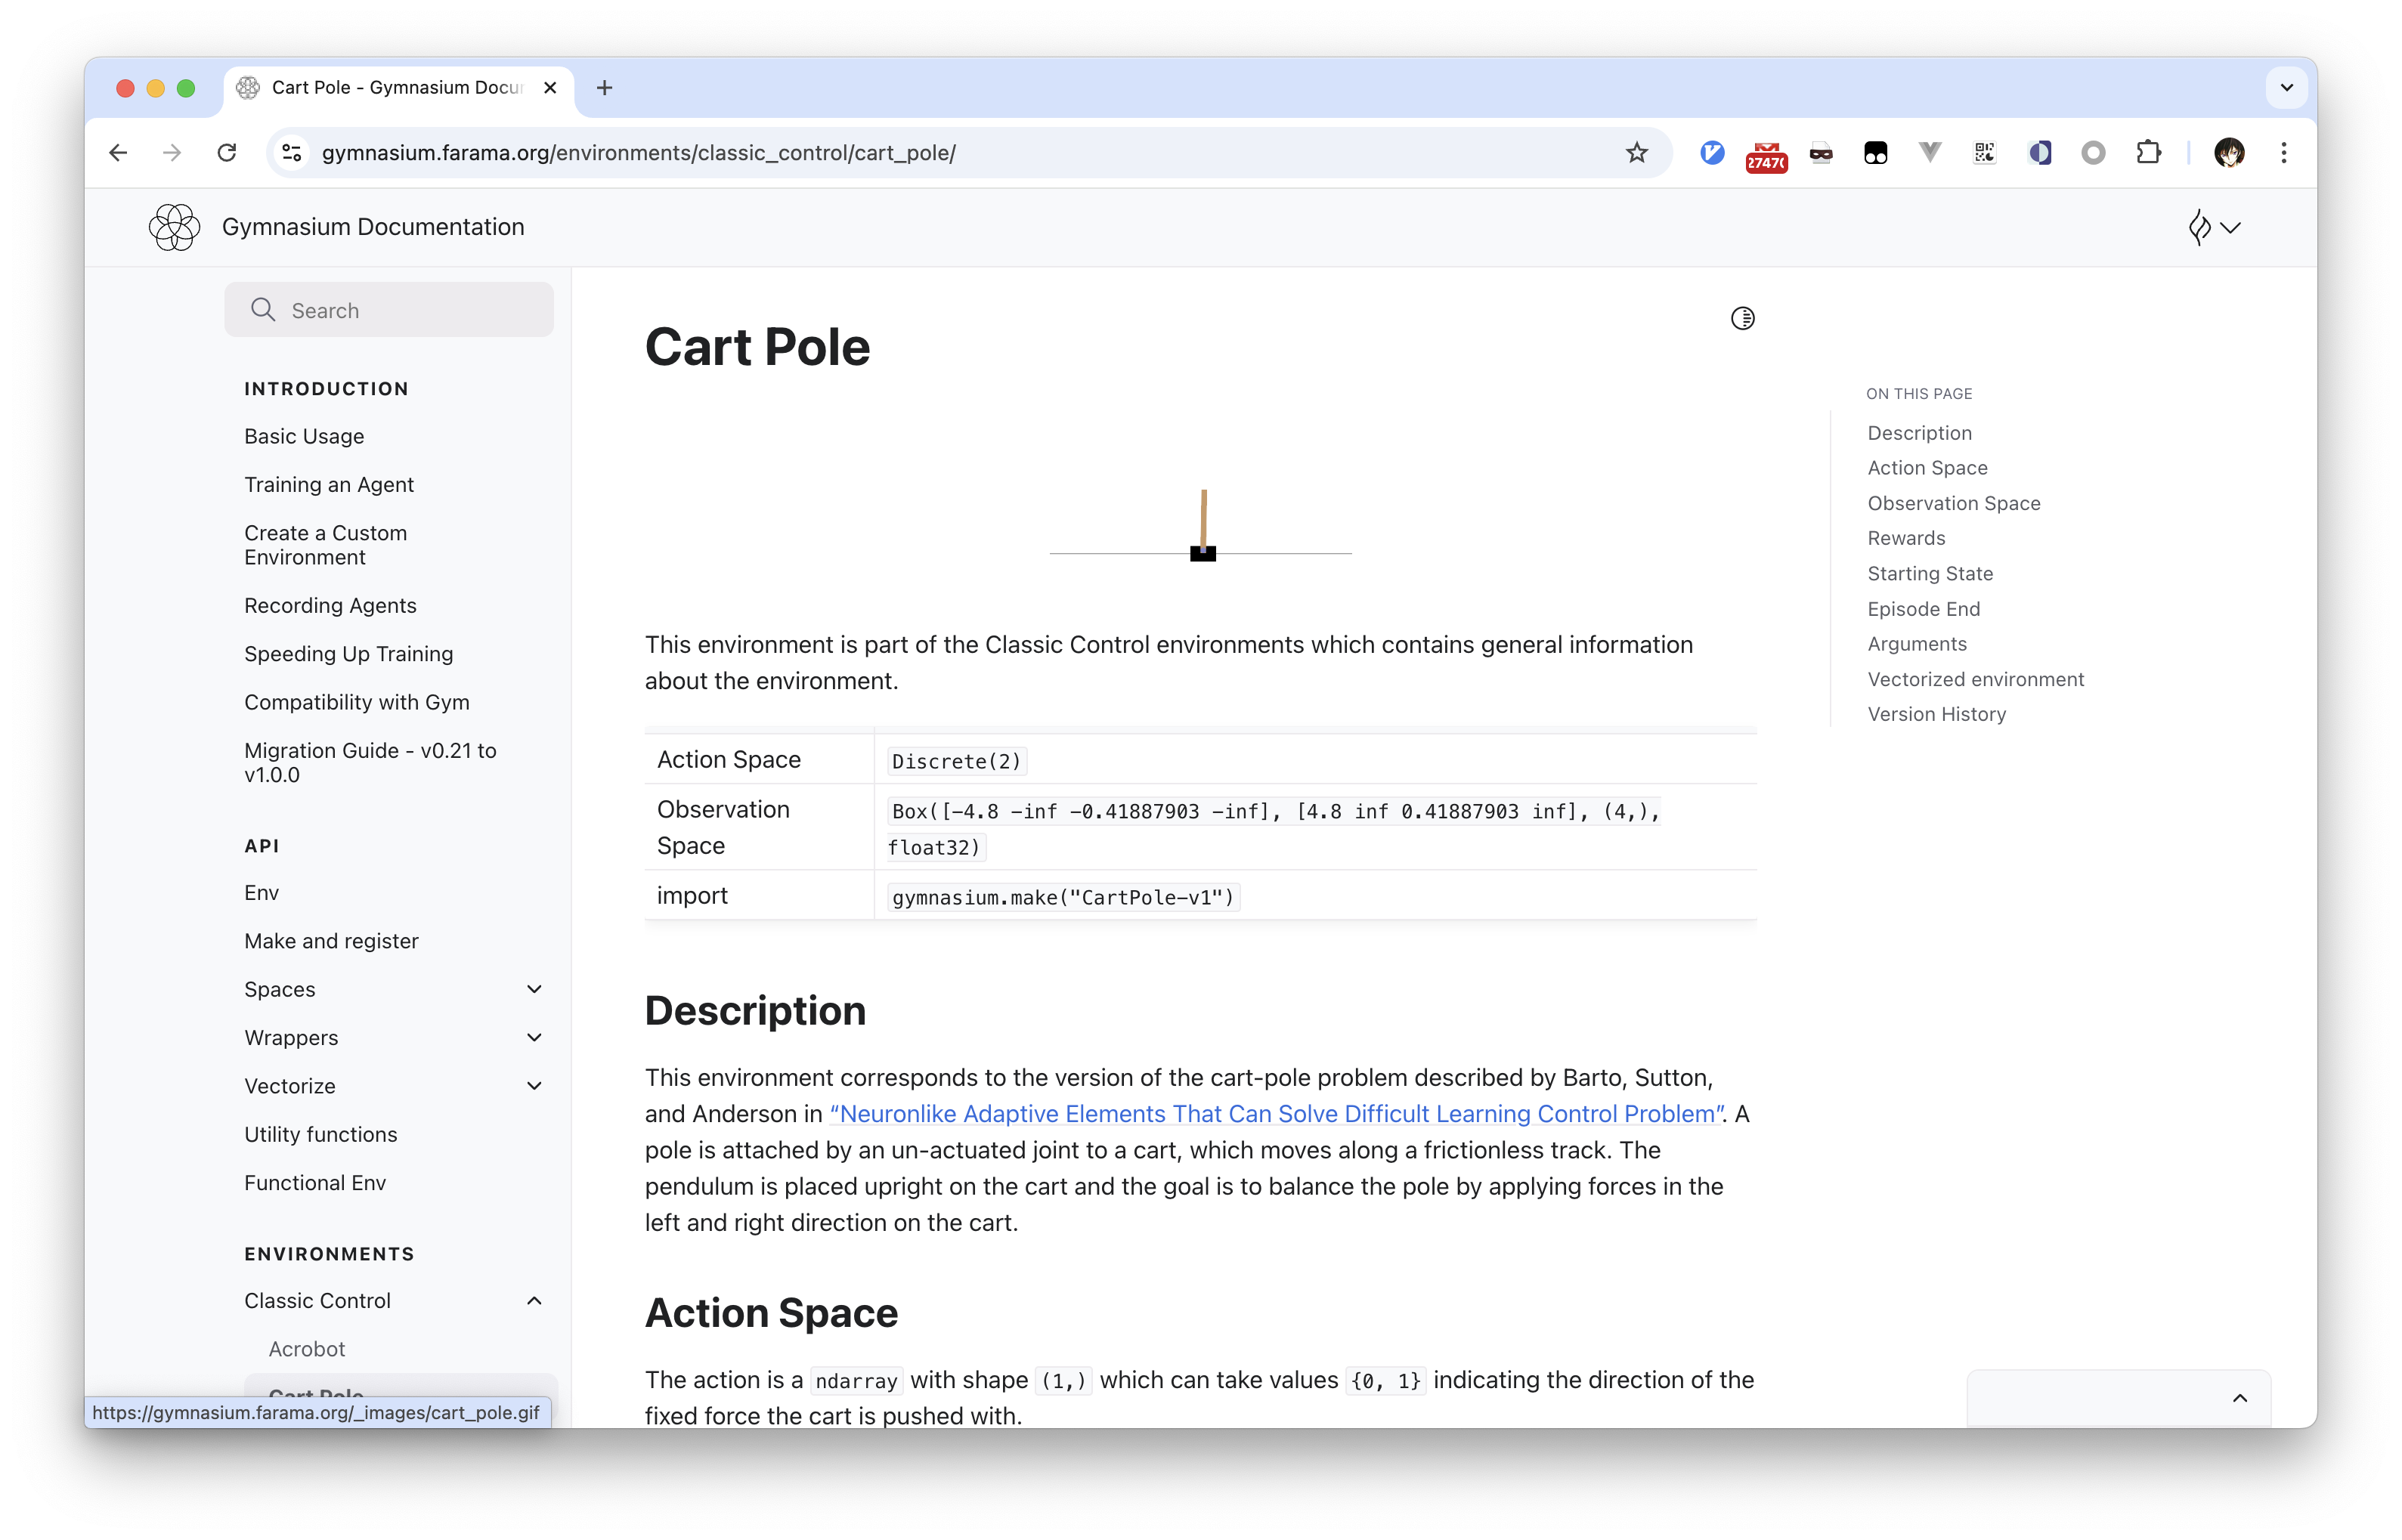2402x1540 pixels.
Task: Open Speeding Up Training page
Action: click(348, 653)
